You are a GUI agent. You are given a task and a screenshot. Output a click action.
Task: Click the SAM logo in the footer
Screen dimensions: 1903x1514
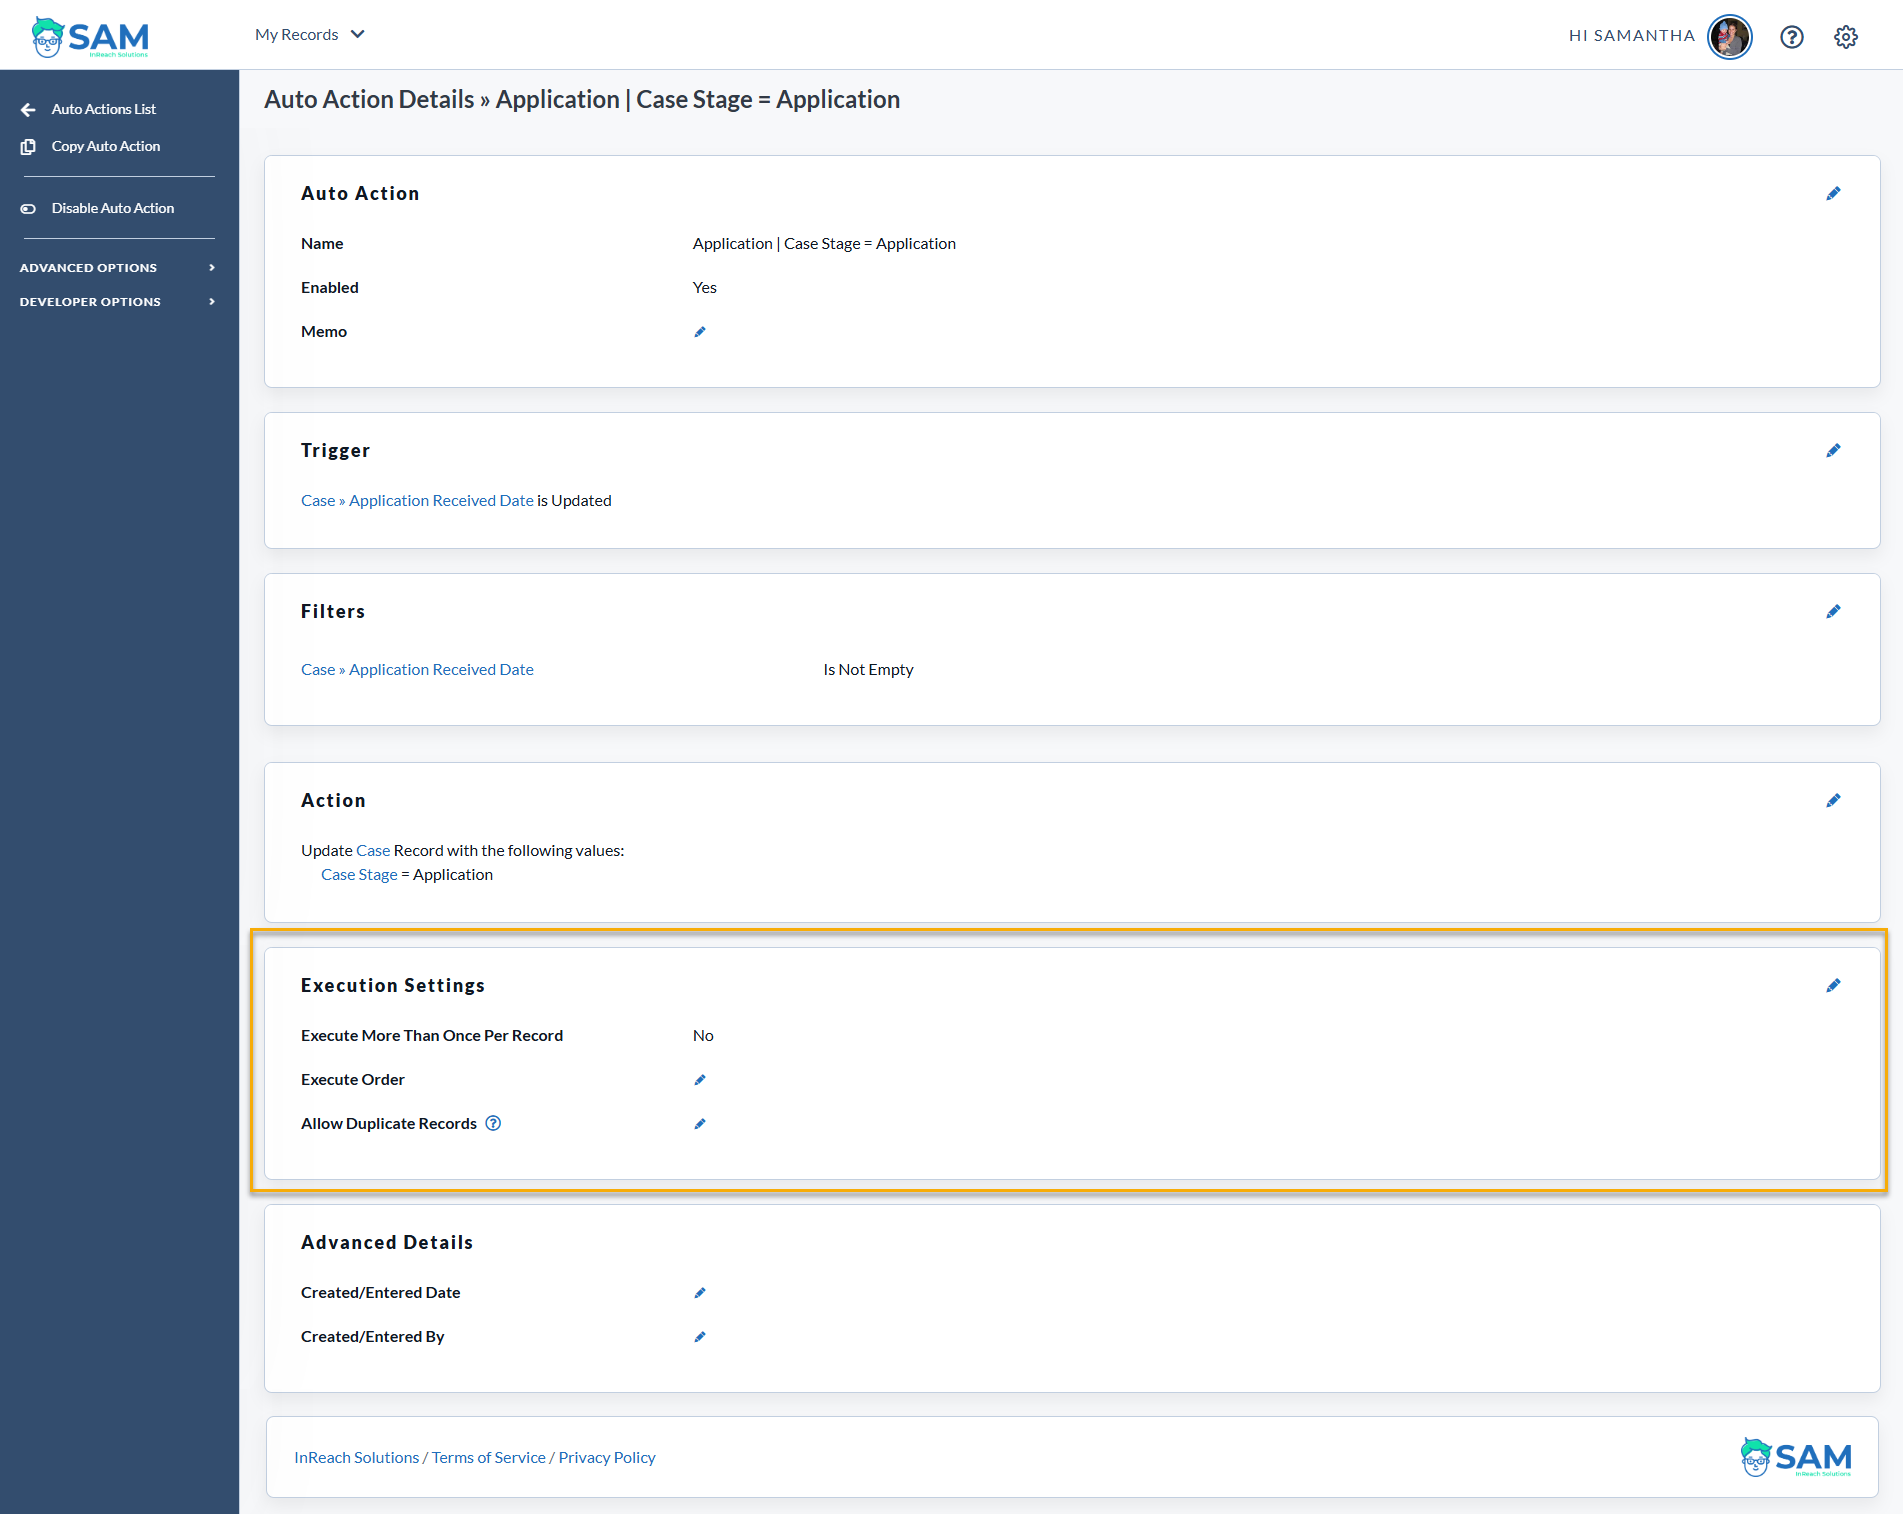pyautogui.click(x=1796, y=1458)
